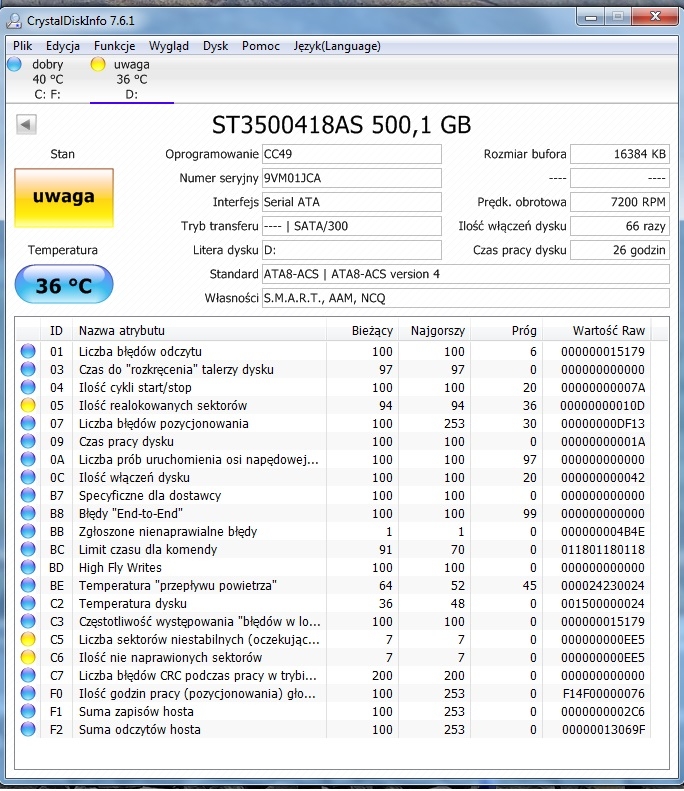Click status icon of row 01 Liczba błędów odczytu
684x791 pixels.
click(28, 351)
